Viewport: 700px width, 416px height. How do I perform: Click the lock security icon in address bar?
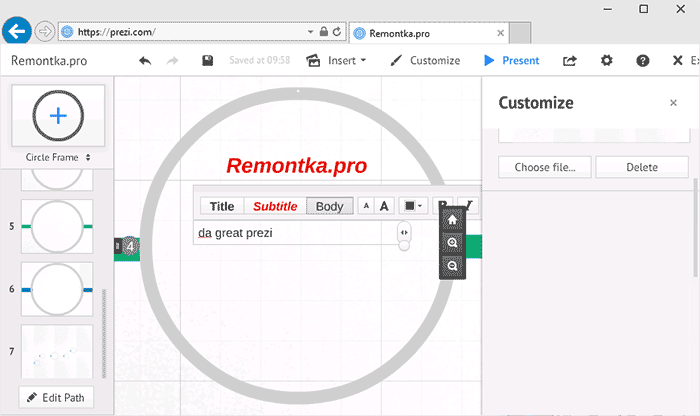pyautogui.click(x=324, y=31)
